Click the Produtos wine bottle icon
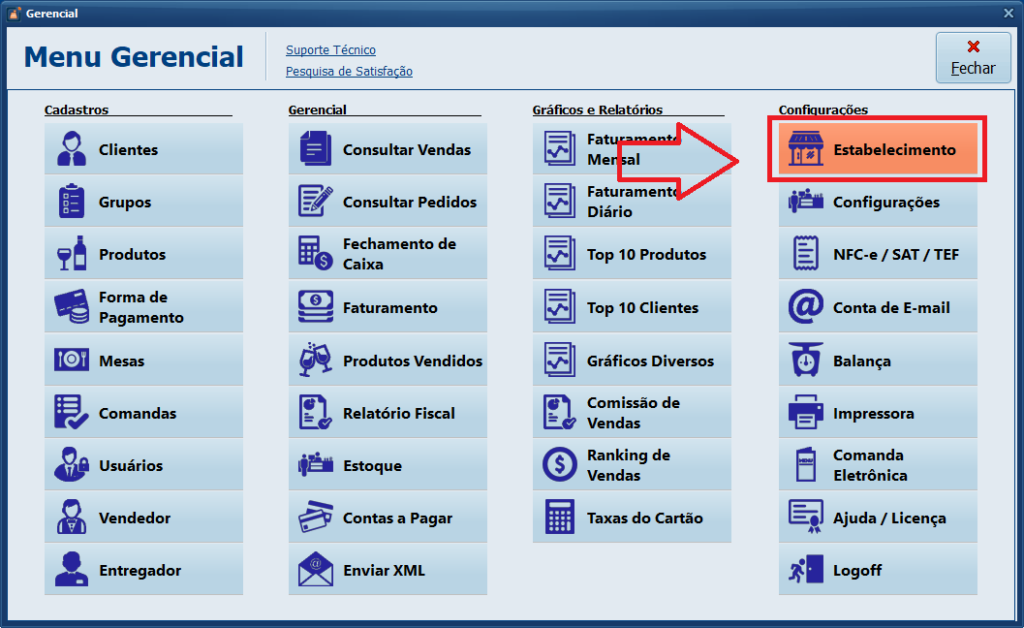1024x628 pixels. (x=71, y=255)
